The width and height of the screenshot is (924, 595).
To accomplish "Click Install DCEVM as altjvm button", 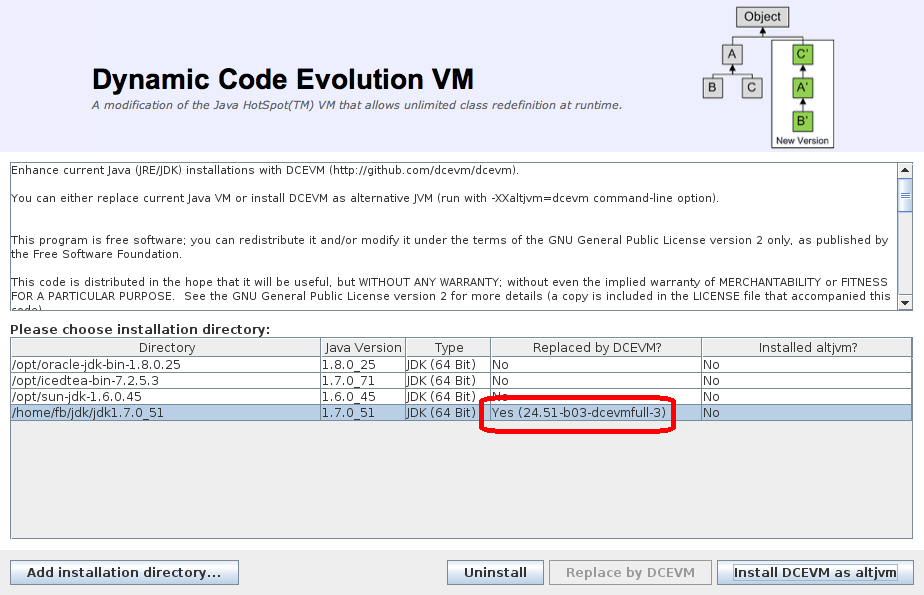I will tap(815, 572).
